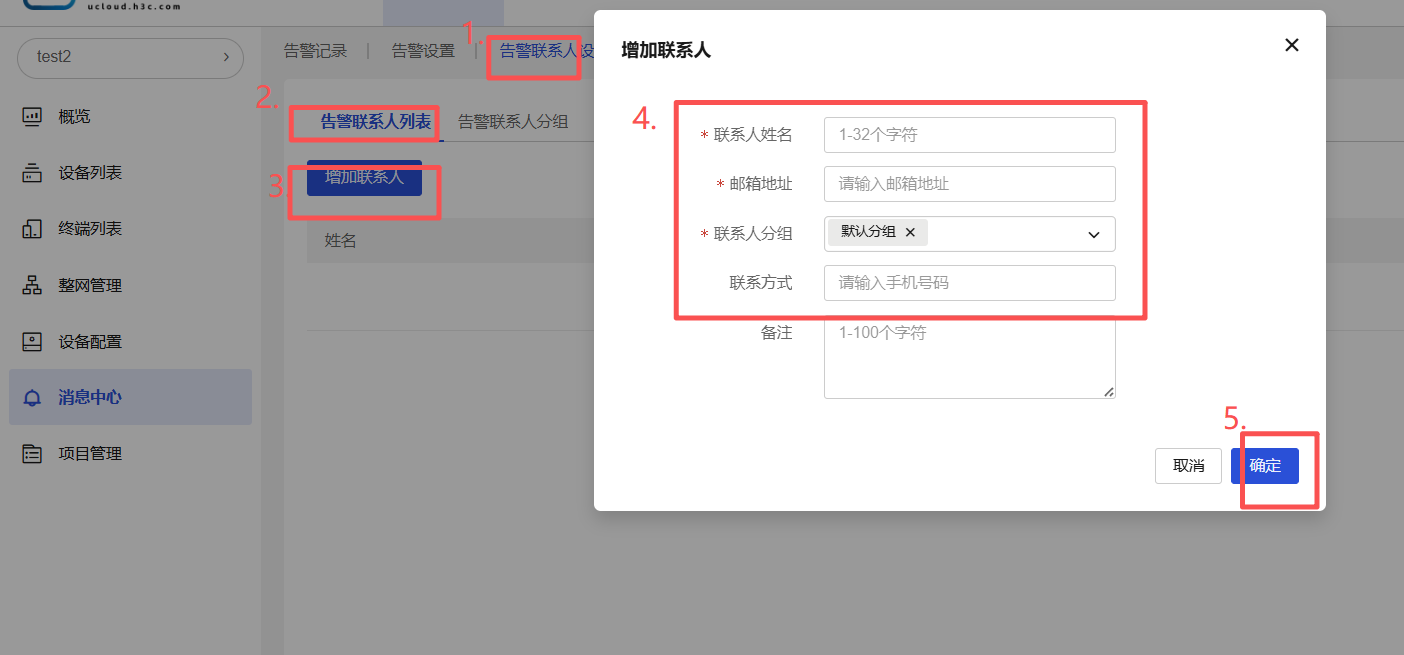This screenshot has height=655, width=1404.
Task: Click the Device List (设备列表) icon
Action: (x=32, y=173)
